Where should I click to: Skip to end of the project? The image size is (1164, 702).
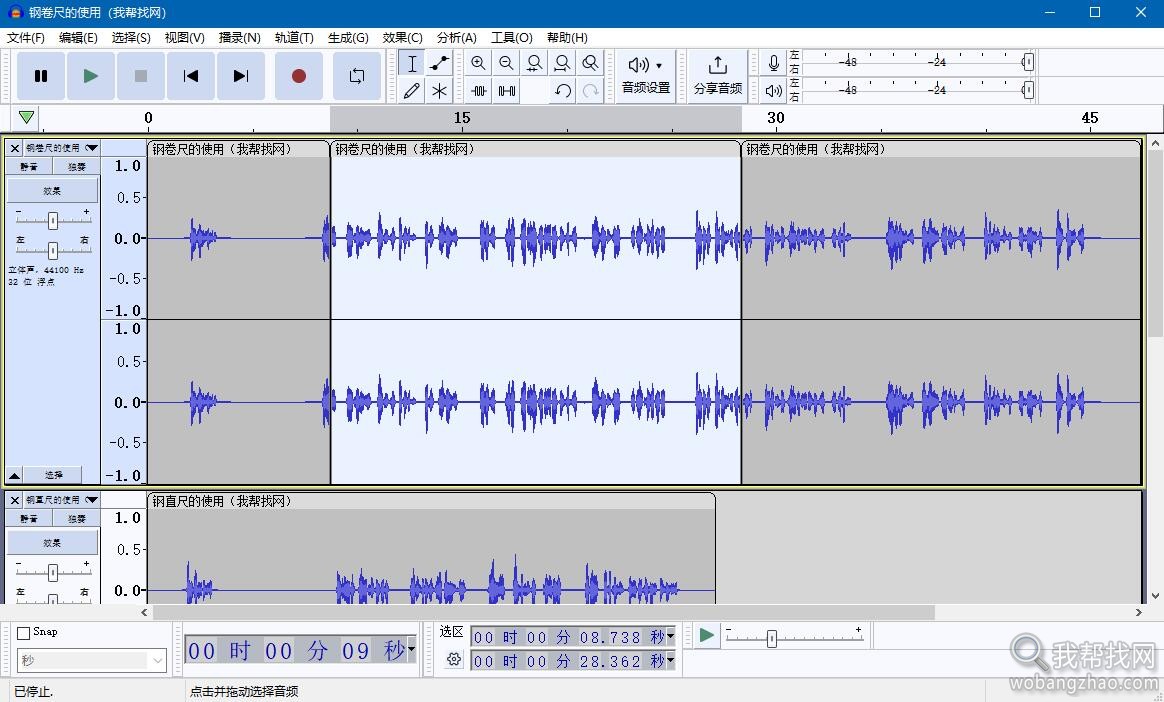point(241,76)
